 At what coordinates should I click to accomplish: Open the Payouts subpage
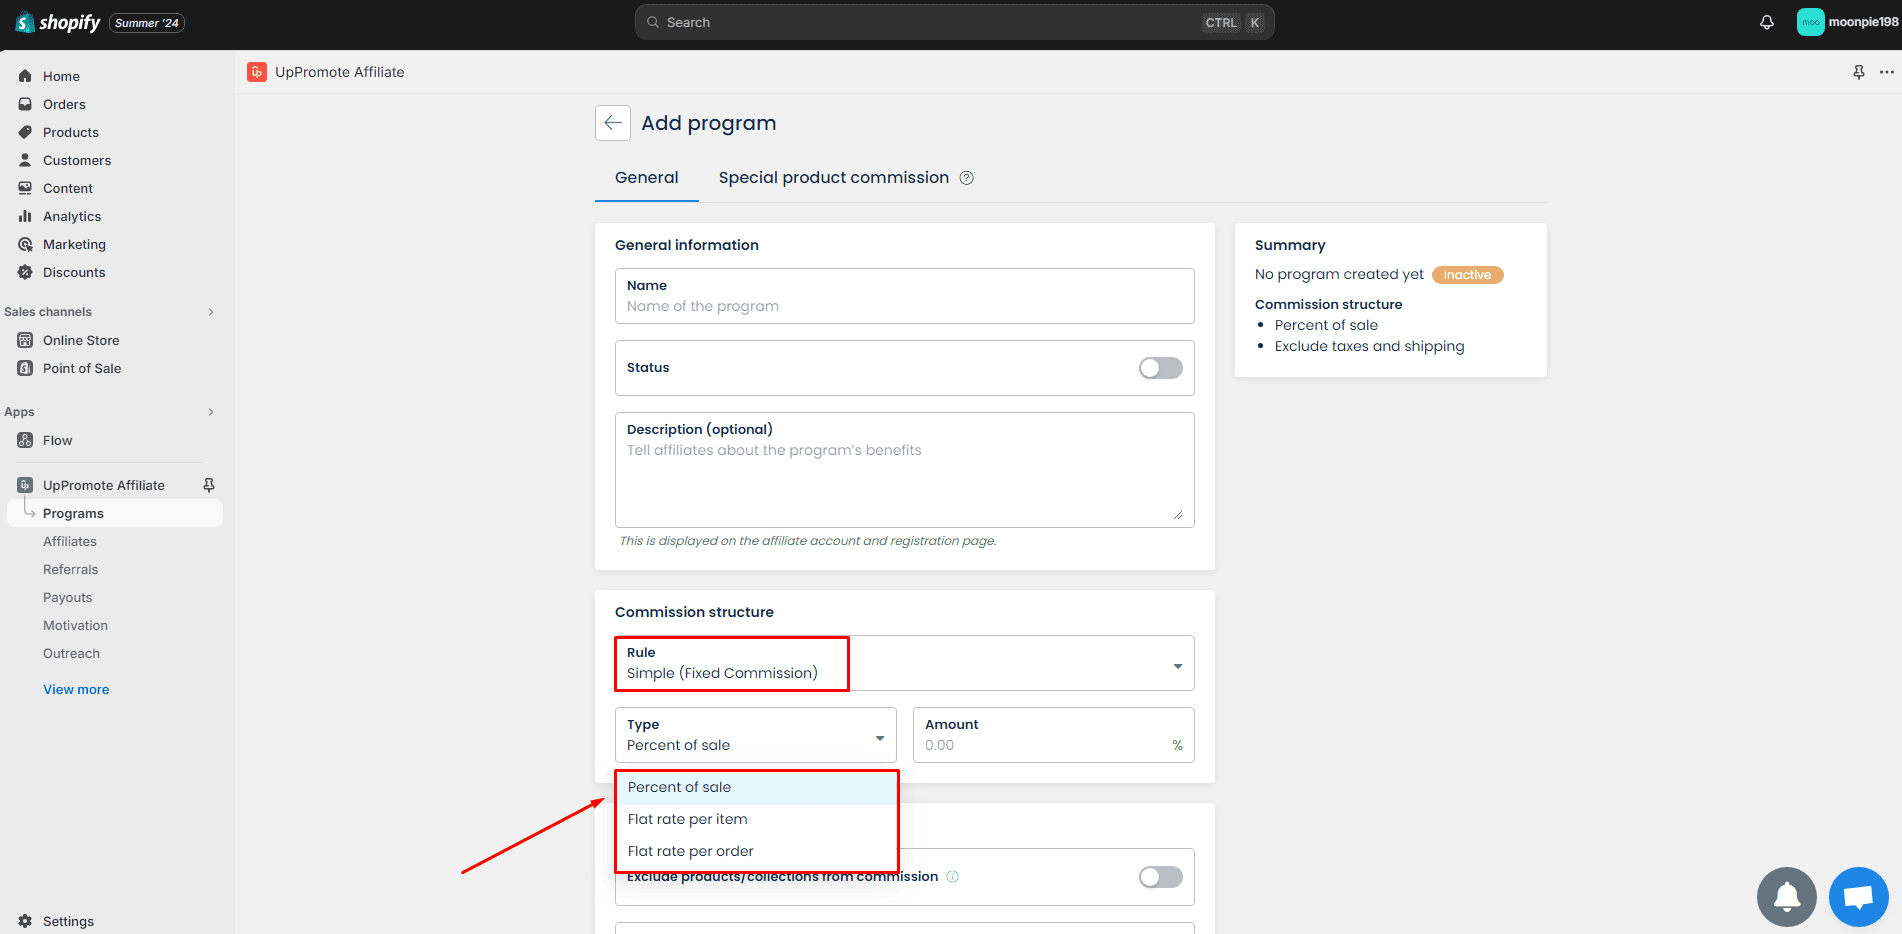click(67, 597)
